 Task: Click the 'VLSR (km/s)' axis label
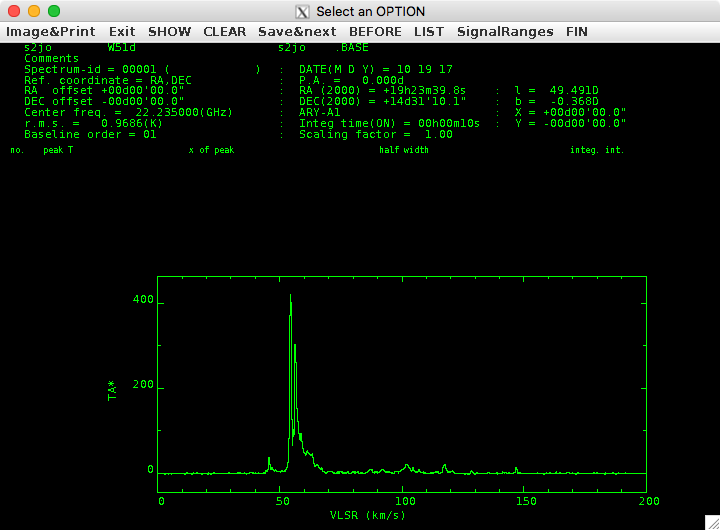[367, 515]
